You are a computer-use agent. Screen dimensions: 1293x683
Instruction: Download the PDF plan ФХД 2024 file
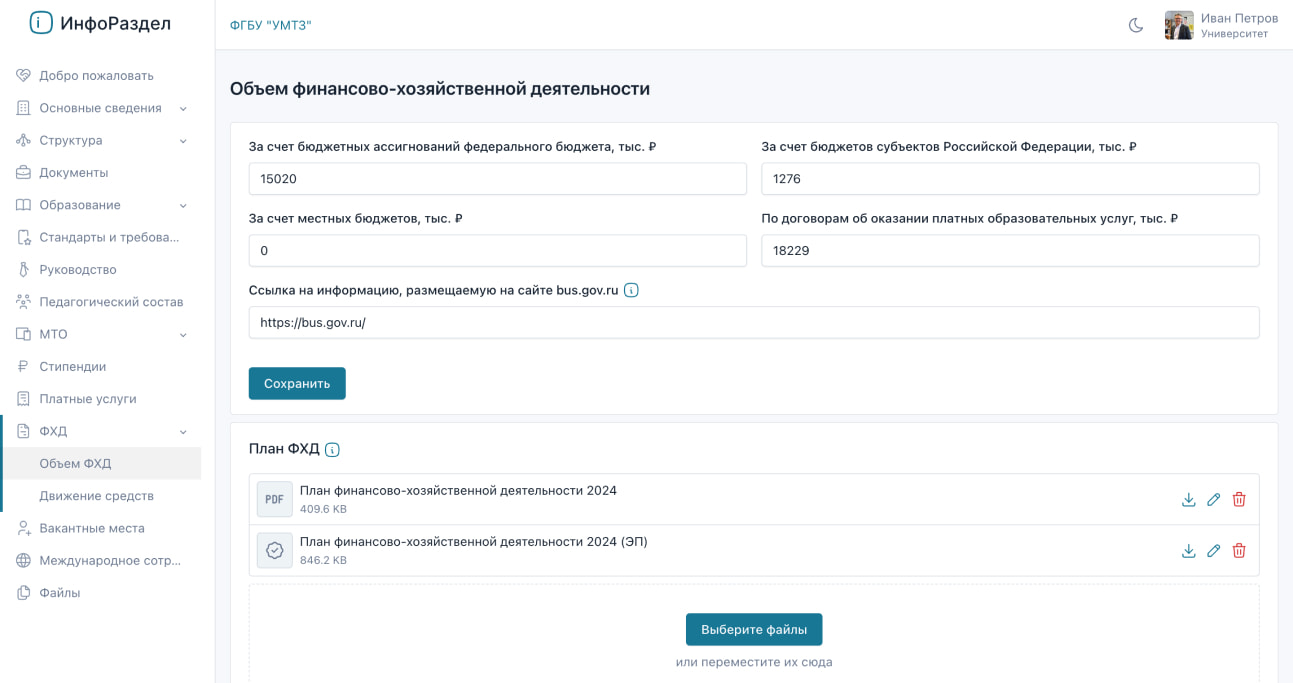(1188, 500)
